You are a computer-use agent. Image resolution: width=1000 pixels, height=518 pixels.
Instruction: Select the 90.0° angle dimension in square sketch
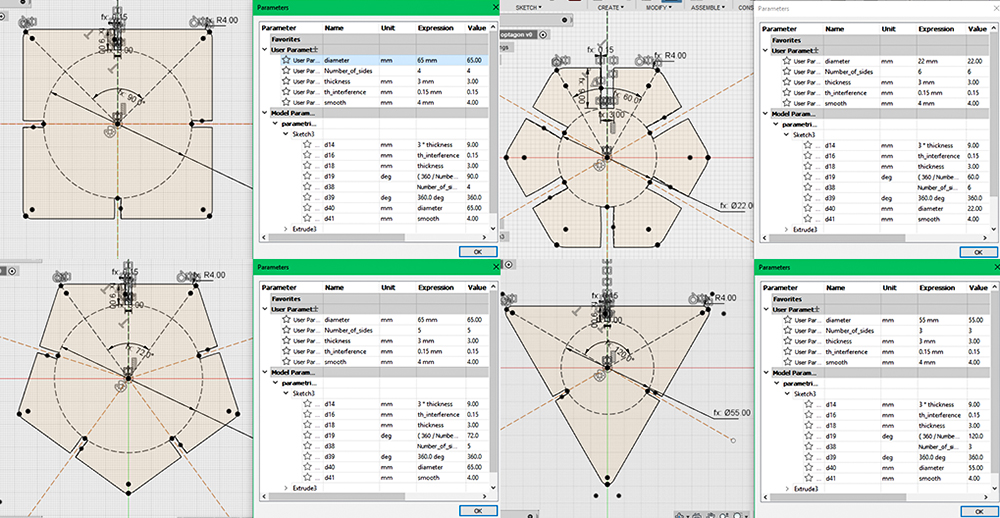131,98
